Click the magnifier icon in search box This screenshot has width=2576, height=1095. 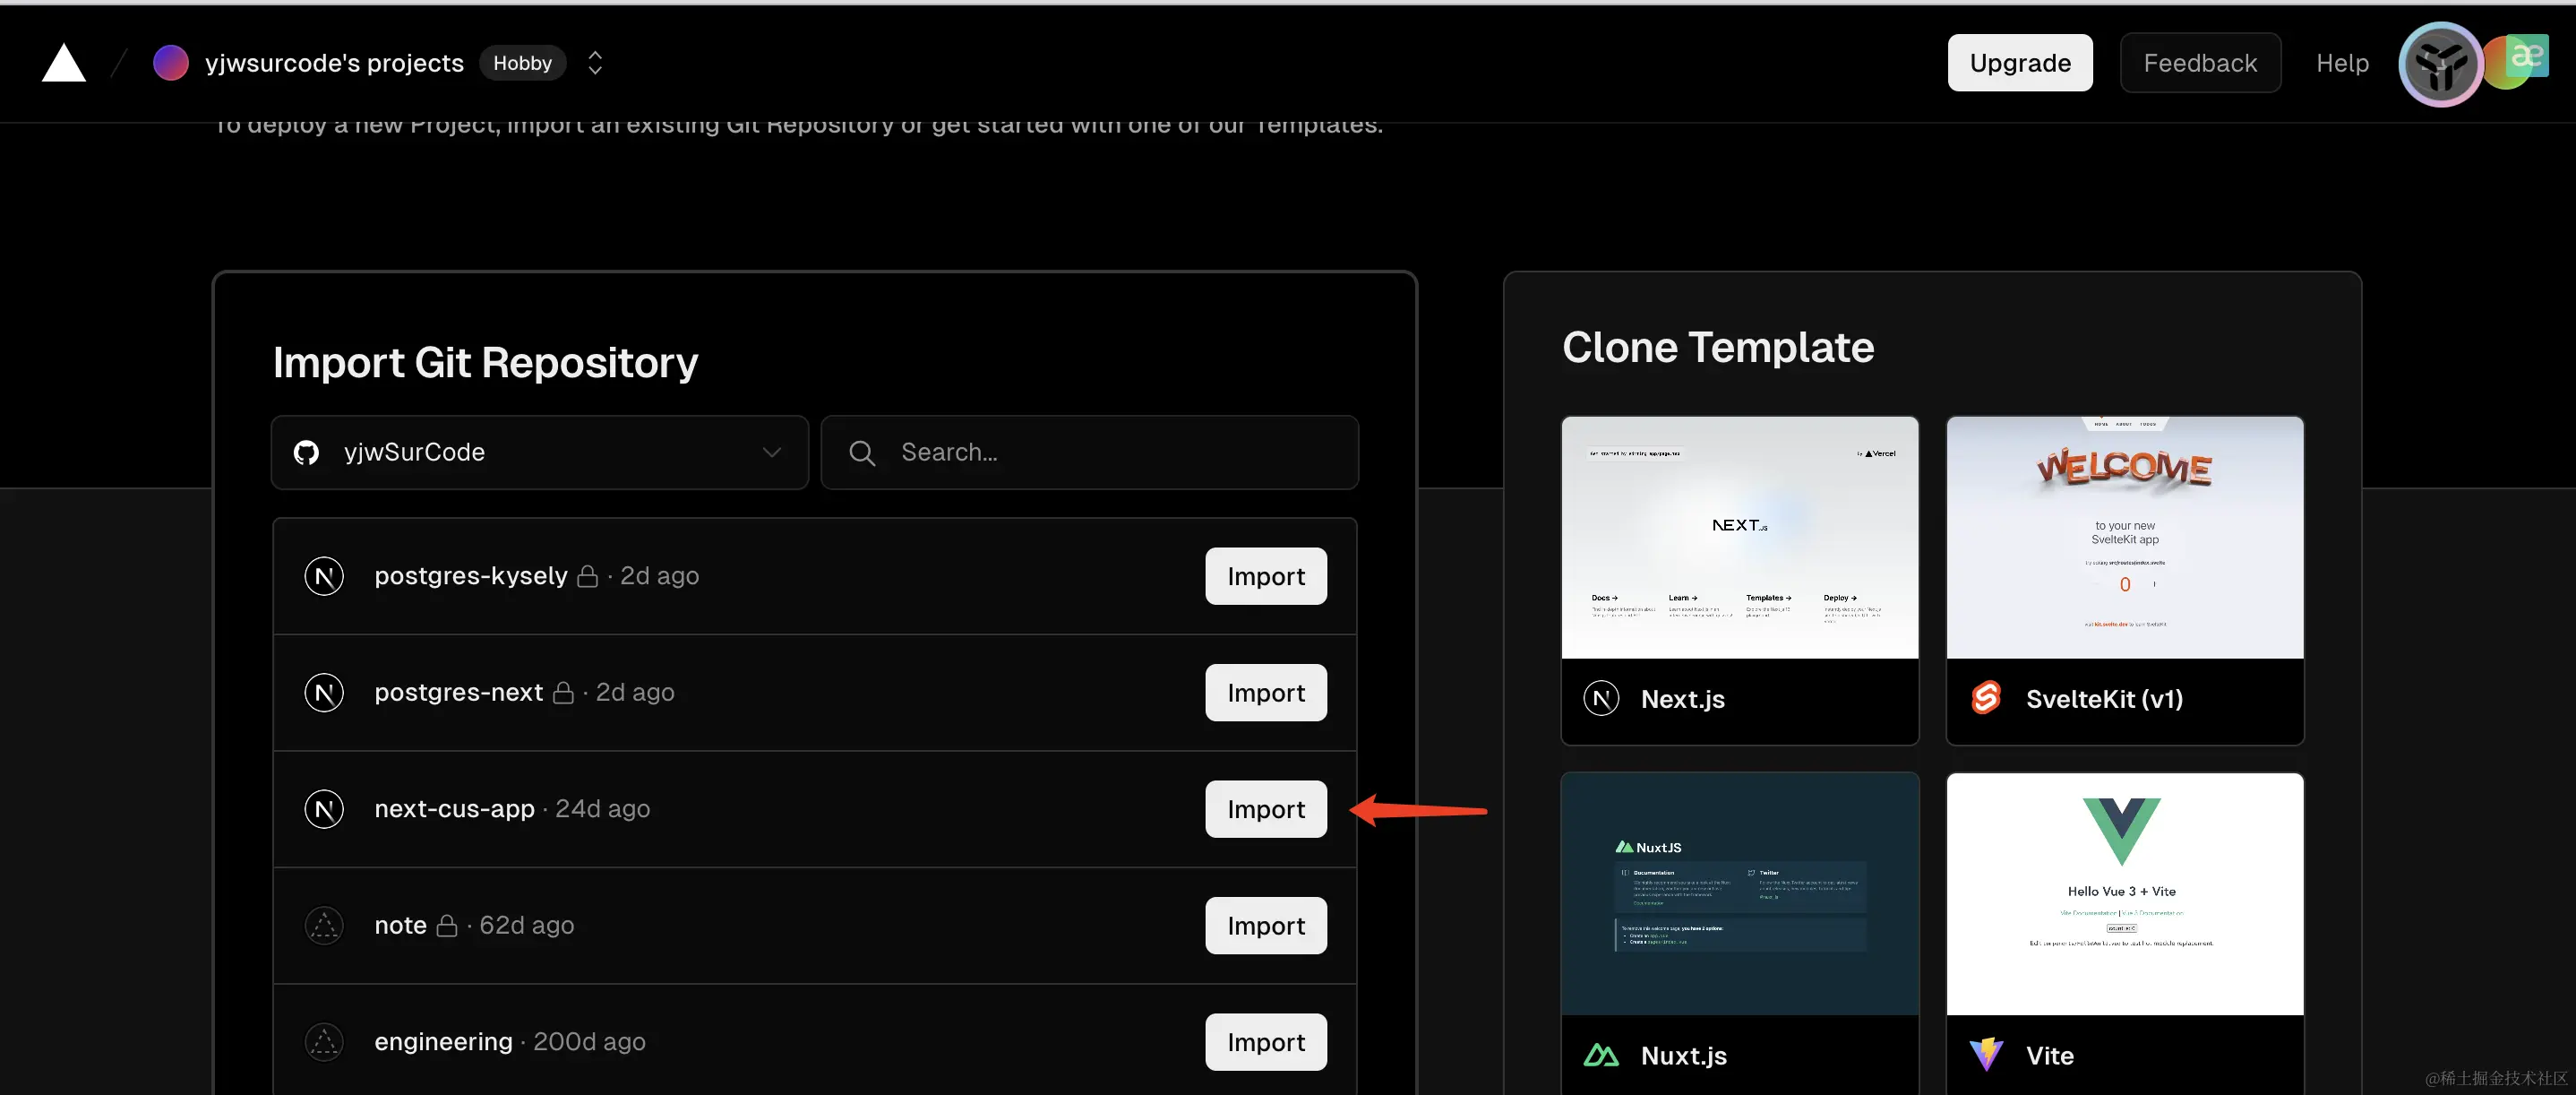[861, 453]
